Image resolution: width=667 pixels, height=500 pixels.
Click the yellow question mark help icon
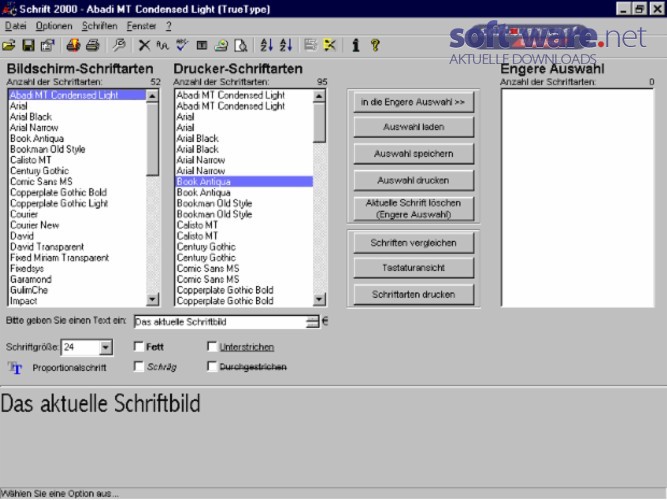(x=375, y=45)
